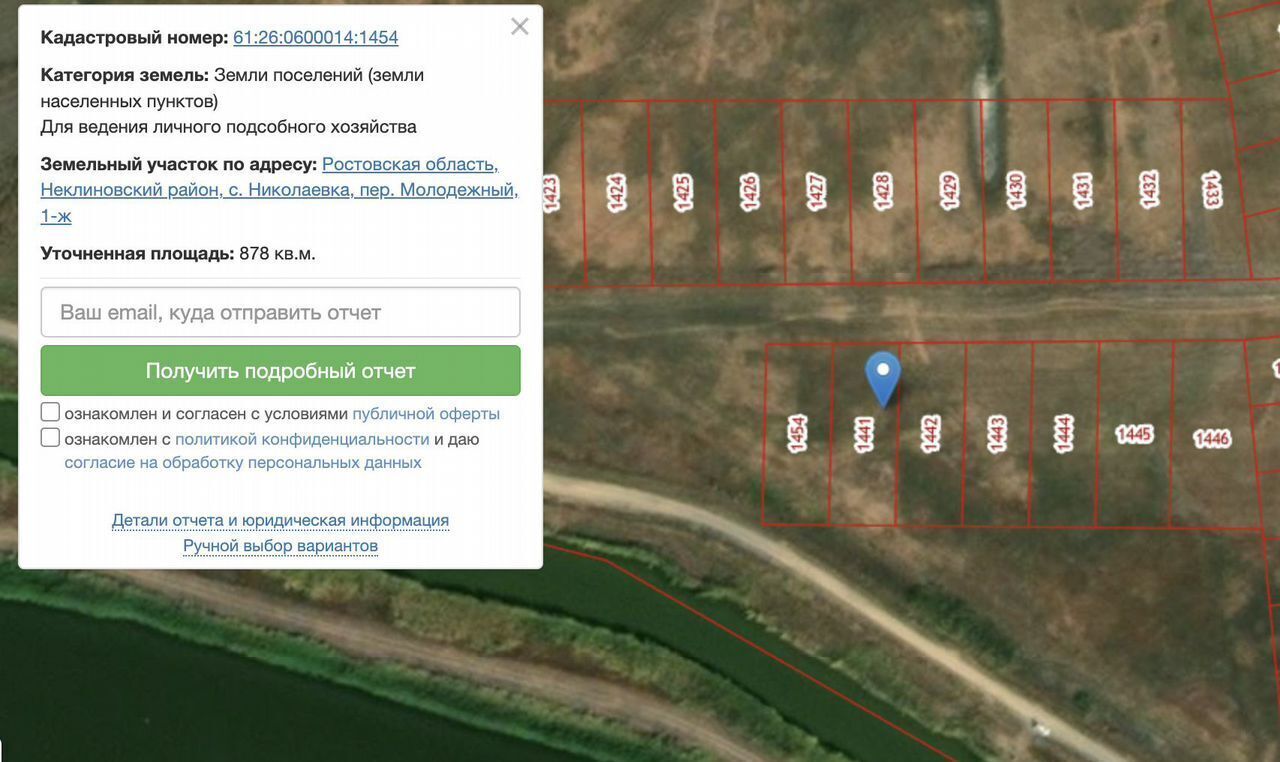The image size is (1280, 762).
Task: Click the blue map location pin
Action: (x=882, y=378)
